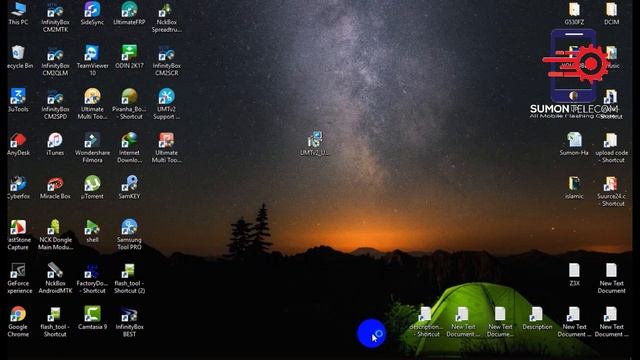Open the FactoryDo... Shortcut icon

[x=92, y=278]
